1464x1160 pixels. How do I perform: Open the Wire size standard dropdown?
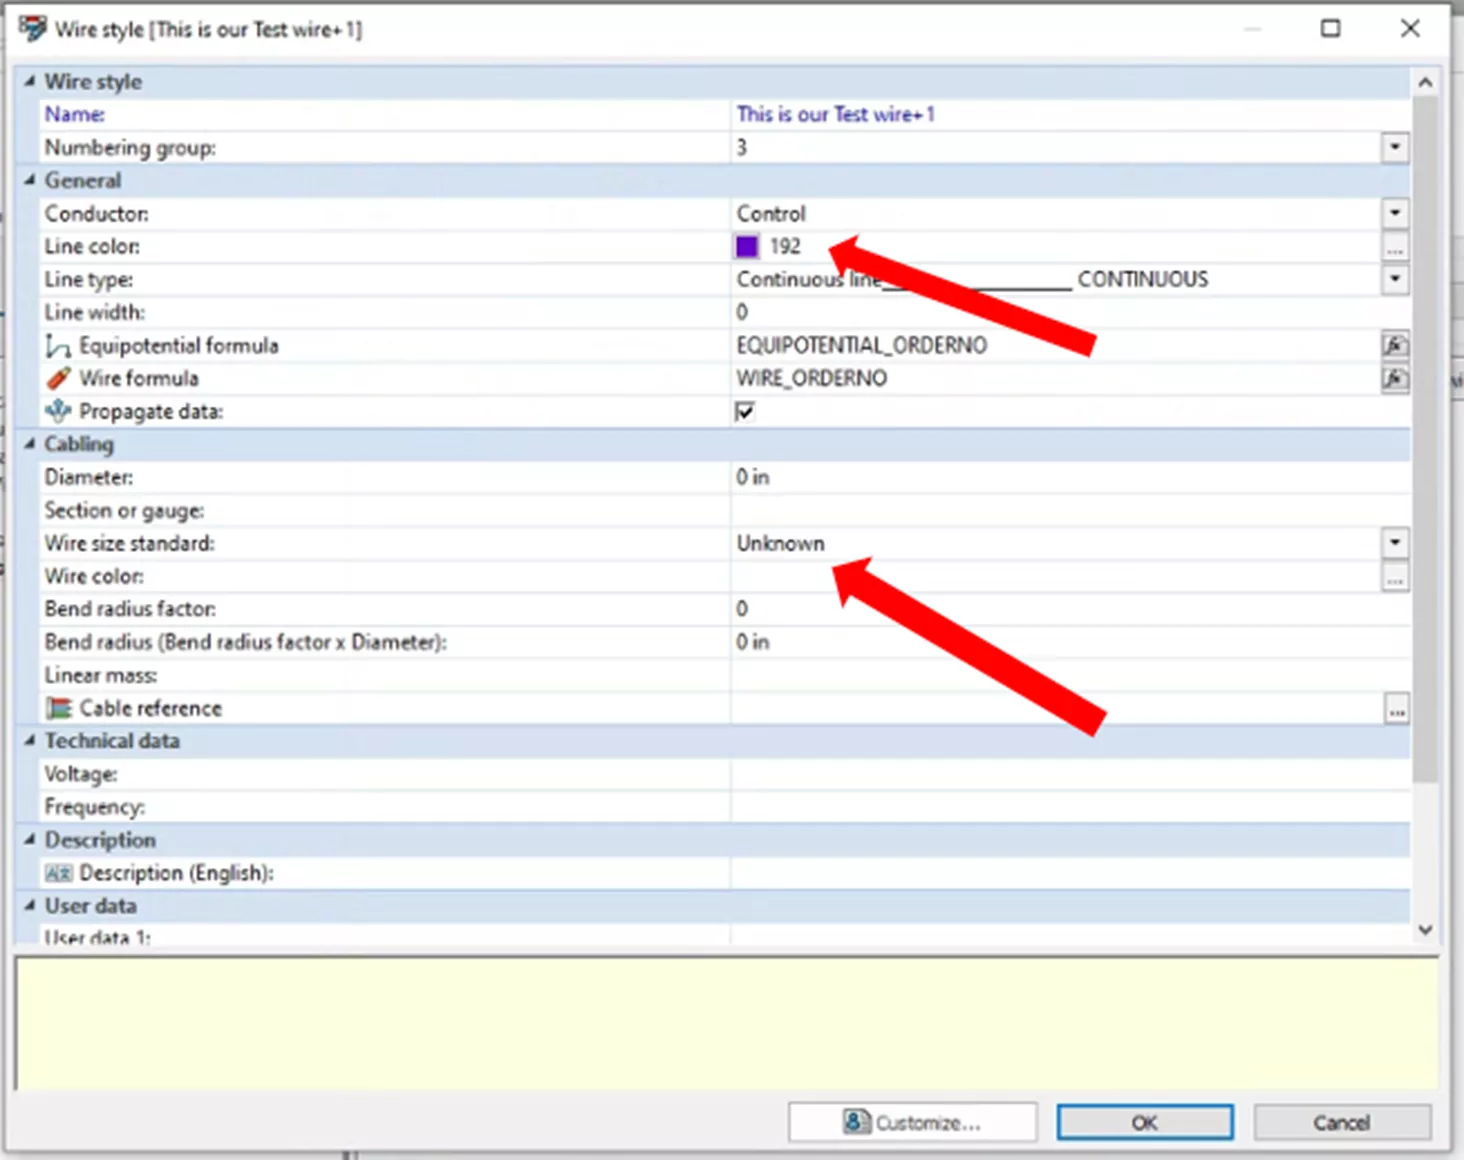(1395, 543)
